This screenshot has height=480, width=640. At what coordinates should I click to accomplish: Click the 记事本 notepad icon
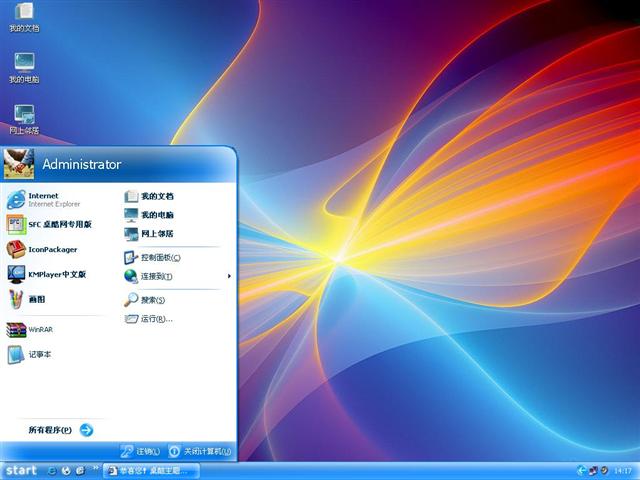coord(16,354)
